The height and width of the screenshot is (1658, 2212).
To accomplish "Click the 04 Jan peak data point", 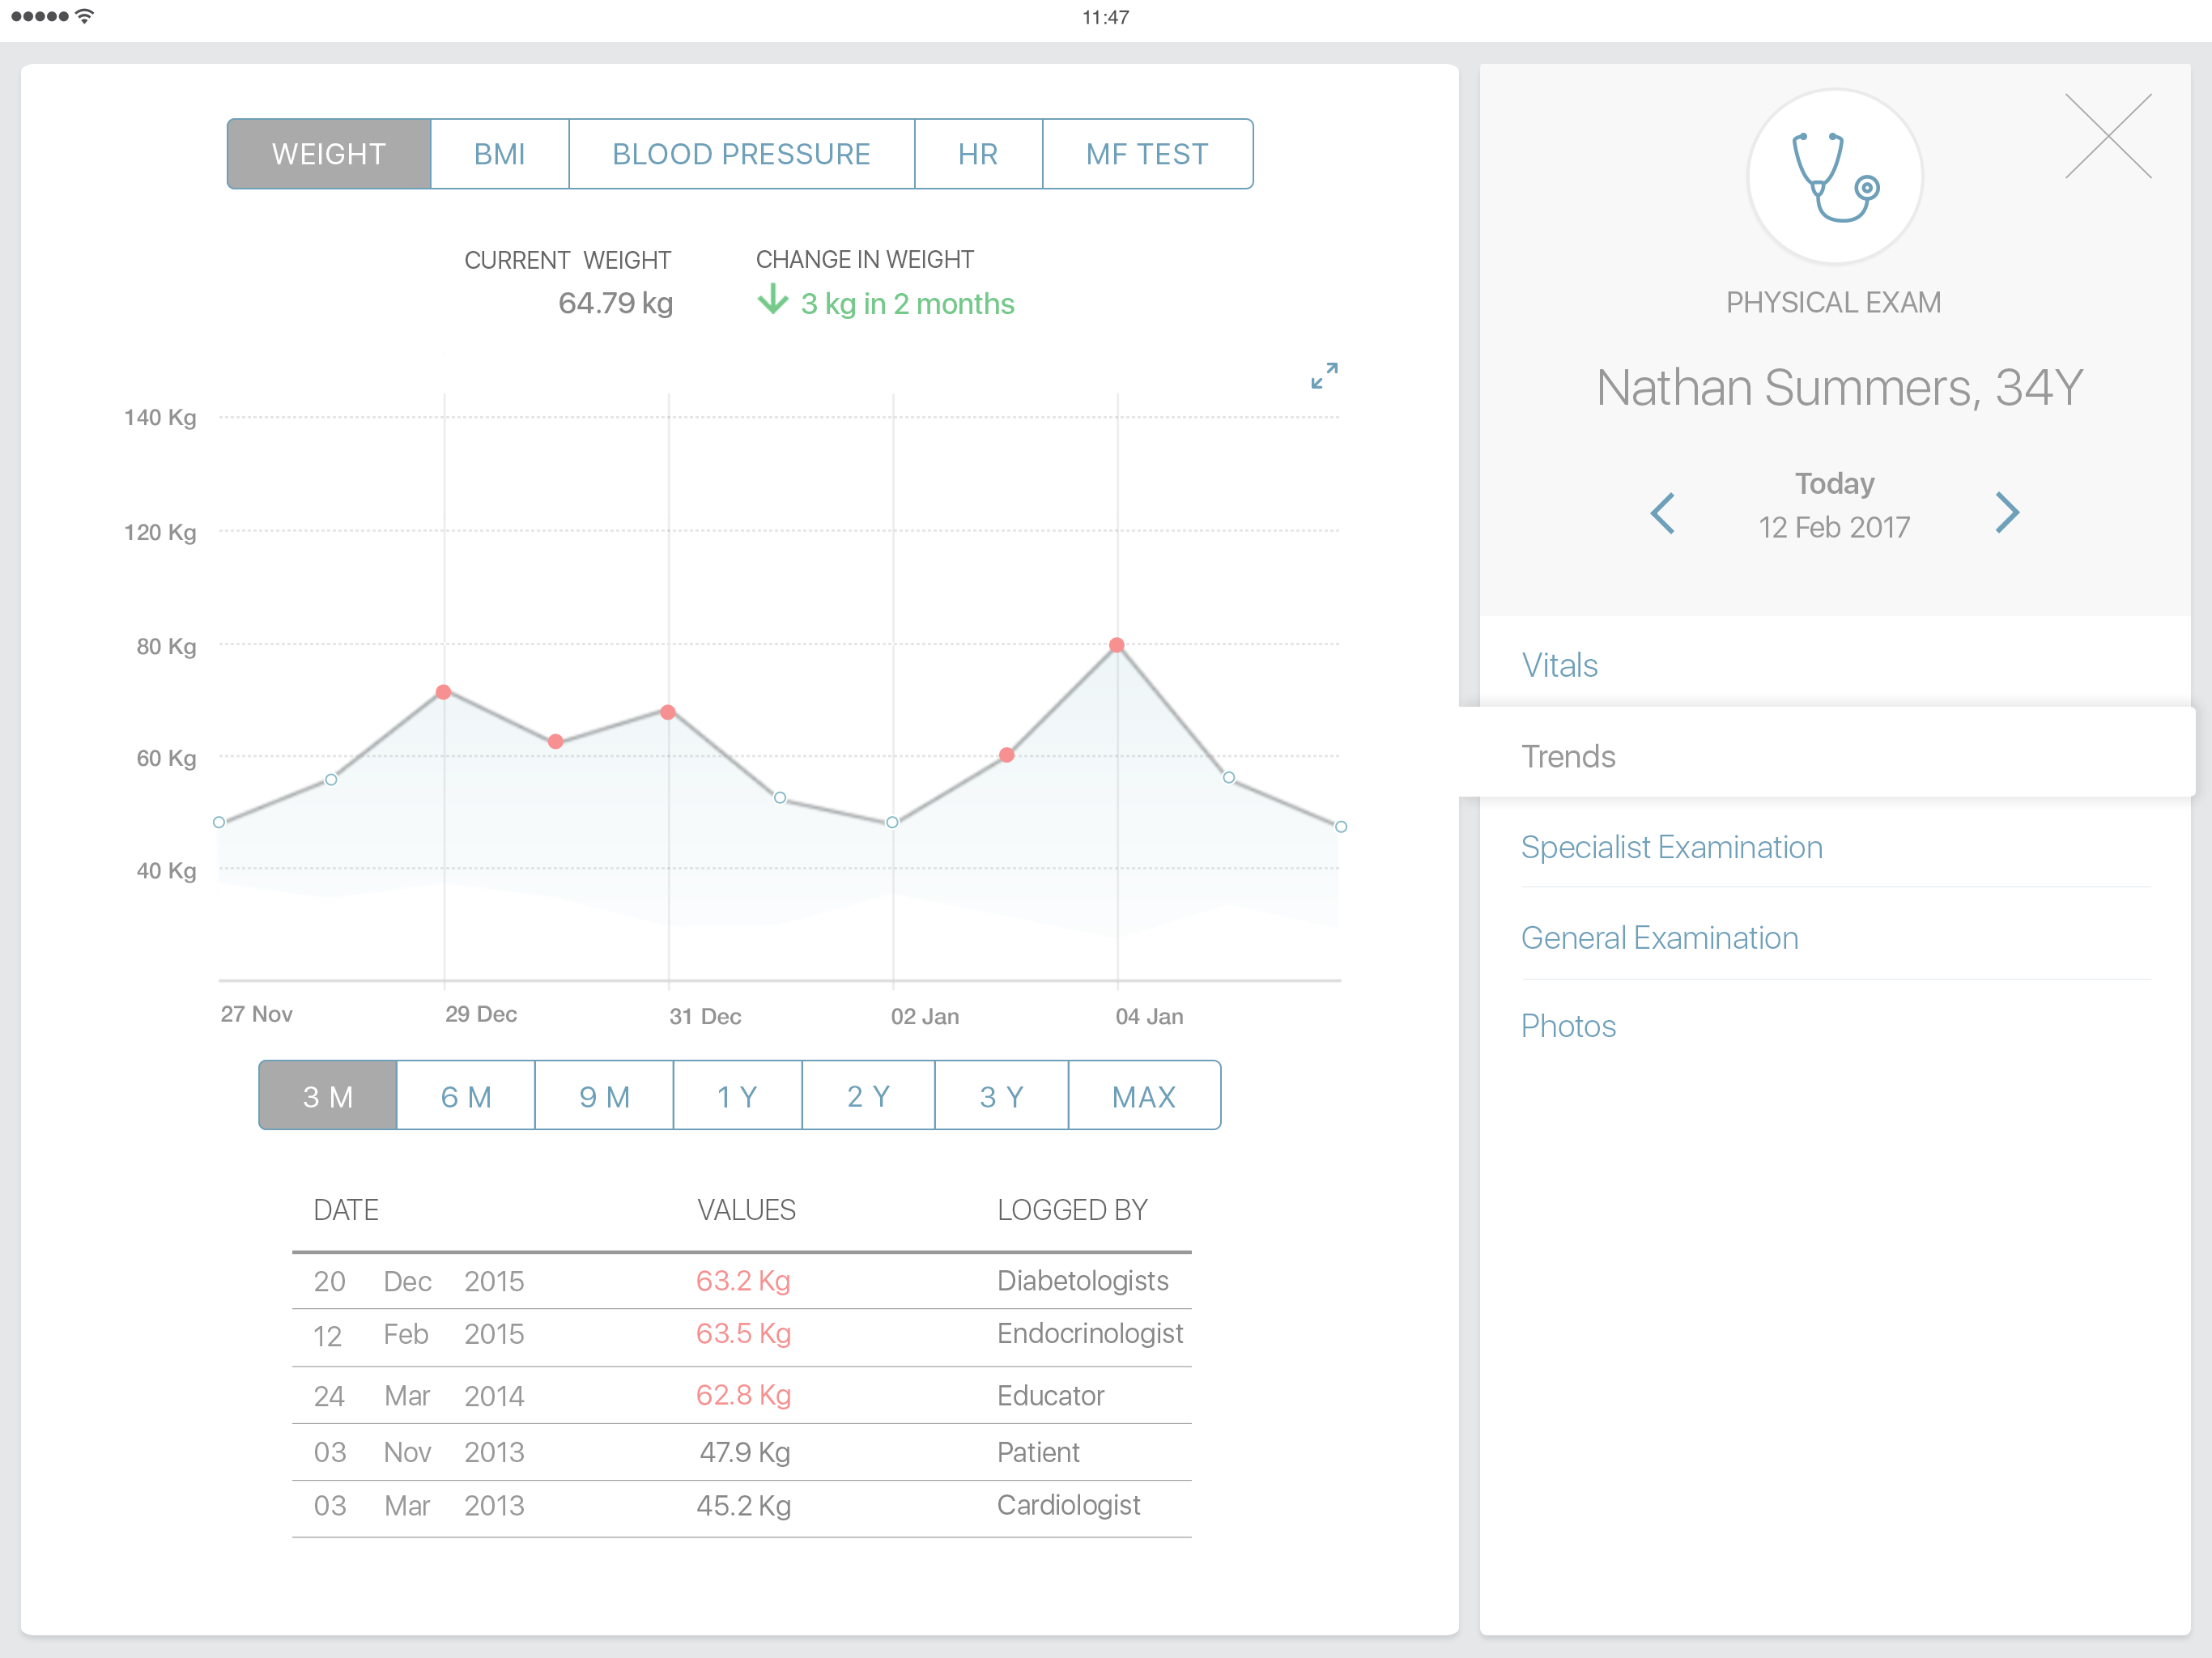I will (x=1117, y=645).
